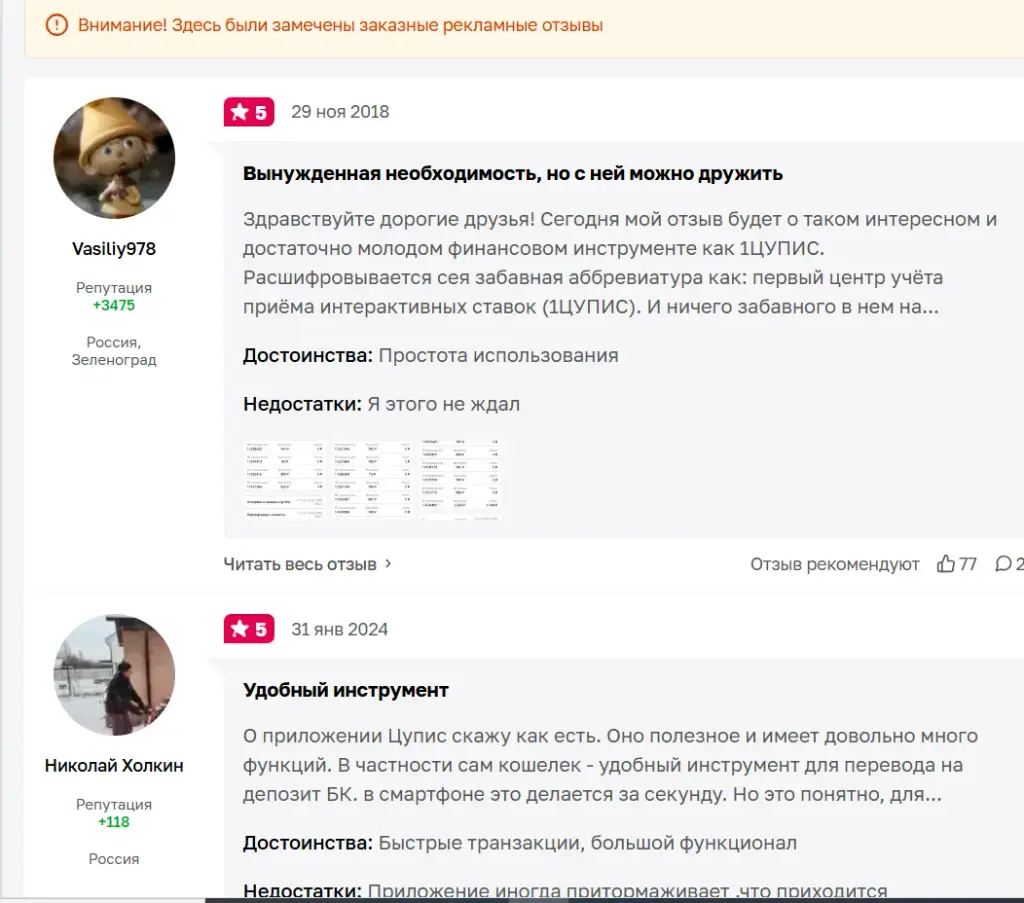Click 'Отзыв рекомендуют' text
1024x903 pixels.
pyautogui.click(x=835, y=564)
